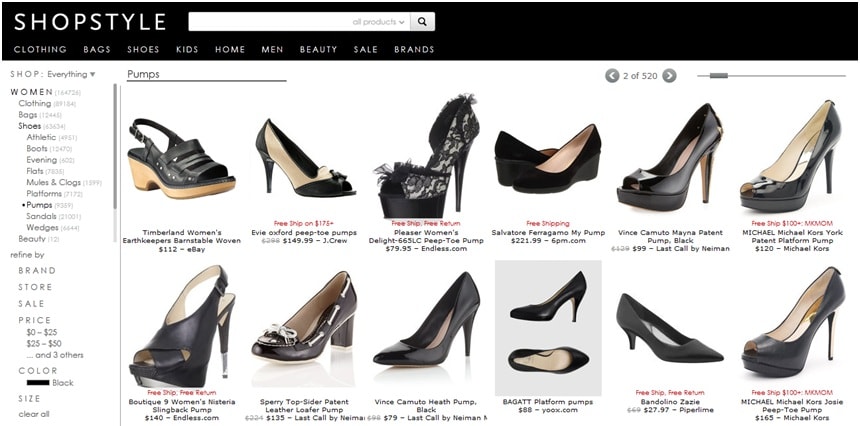Open the Vince Camuto Mayna Patent Pump image
860x426 pixels.
tap(670, 157)
